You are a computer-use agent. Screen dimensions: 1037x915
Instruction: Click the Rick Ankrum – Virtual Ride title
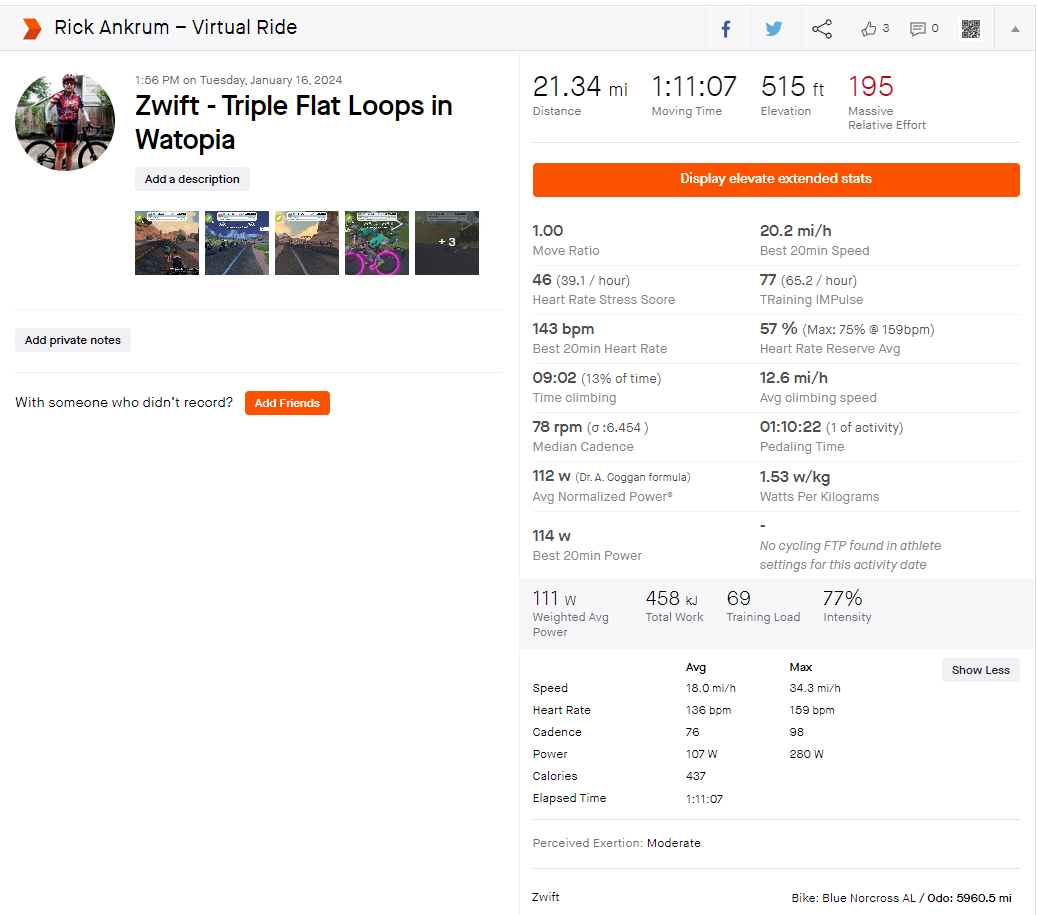(x=175, y=28)
